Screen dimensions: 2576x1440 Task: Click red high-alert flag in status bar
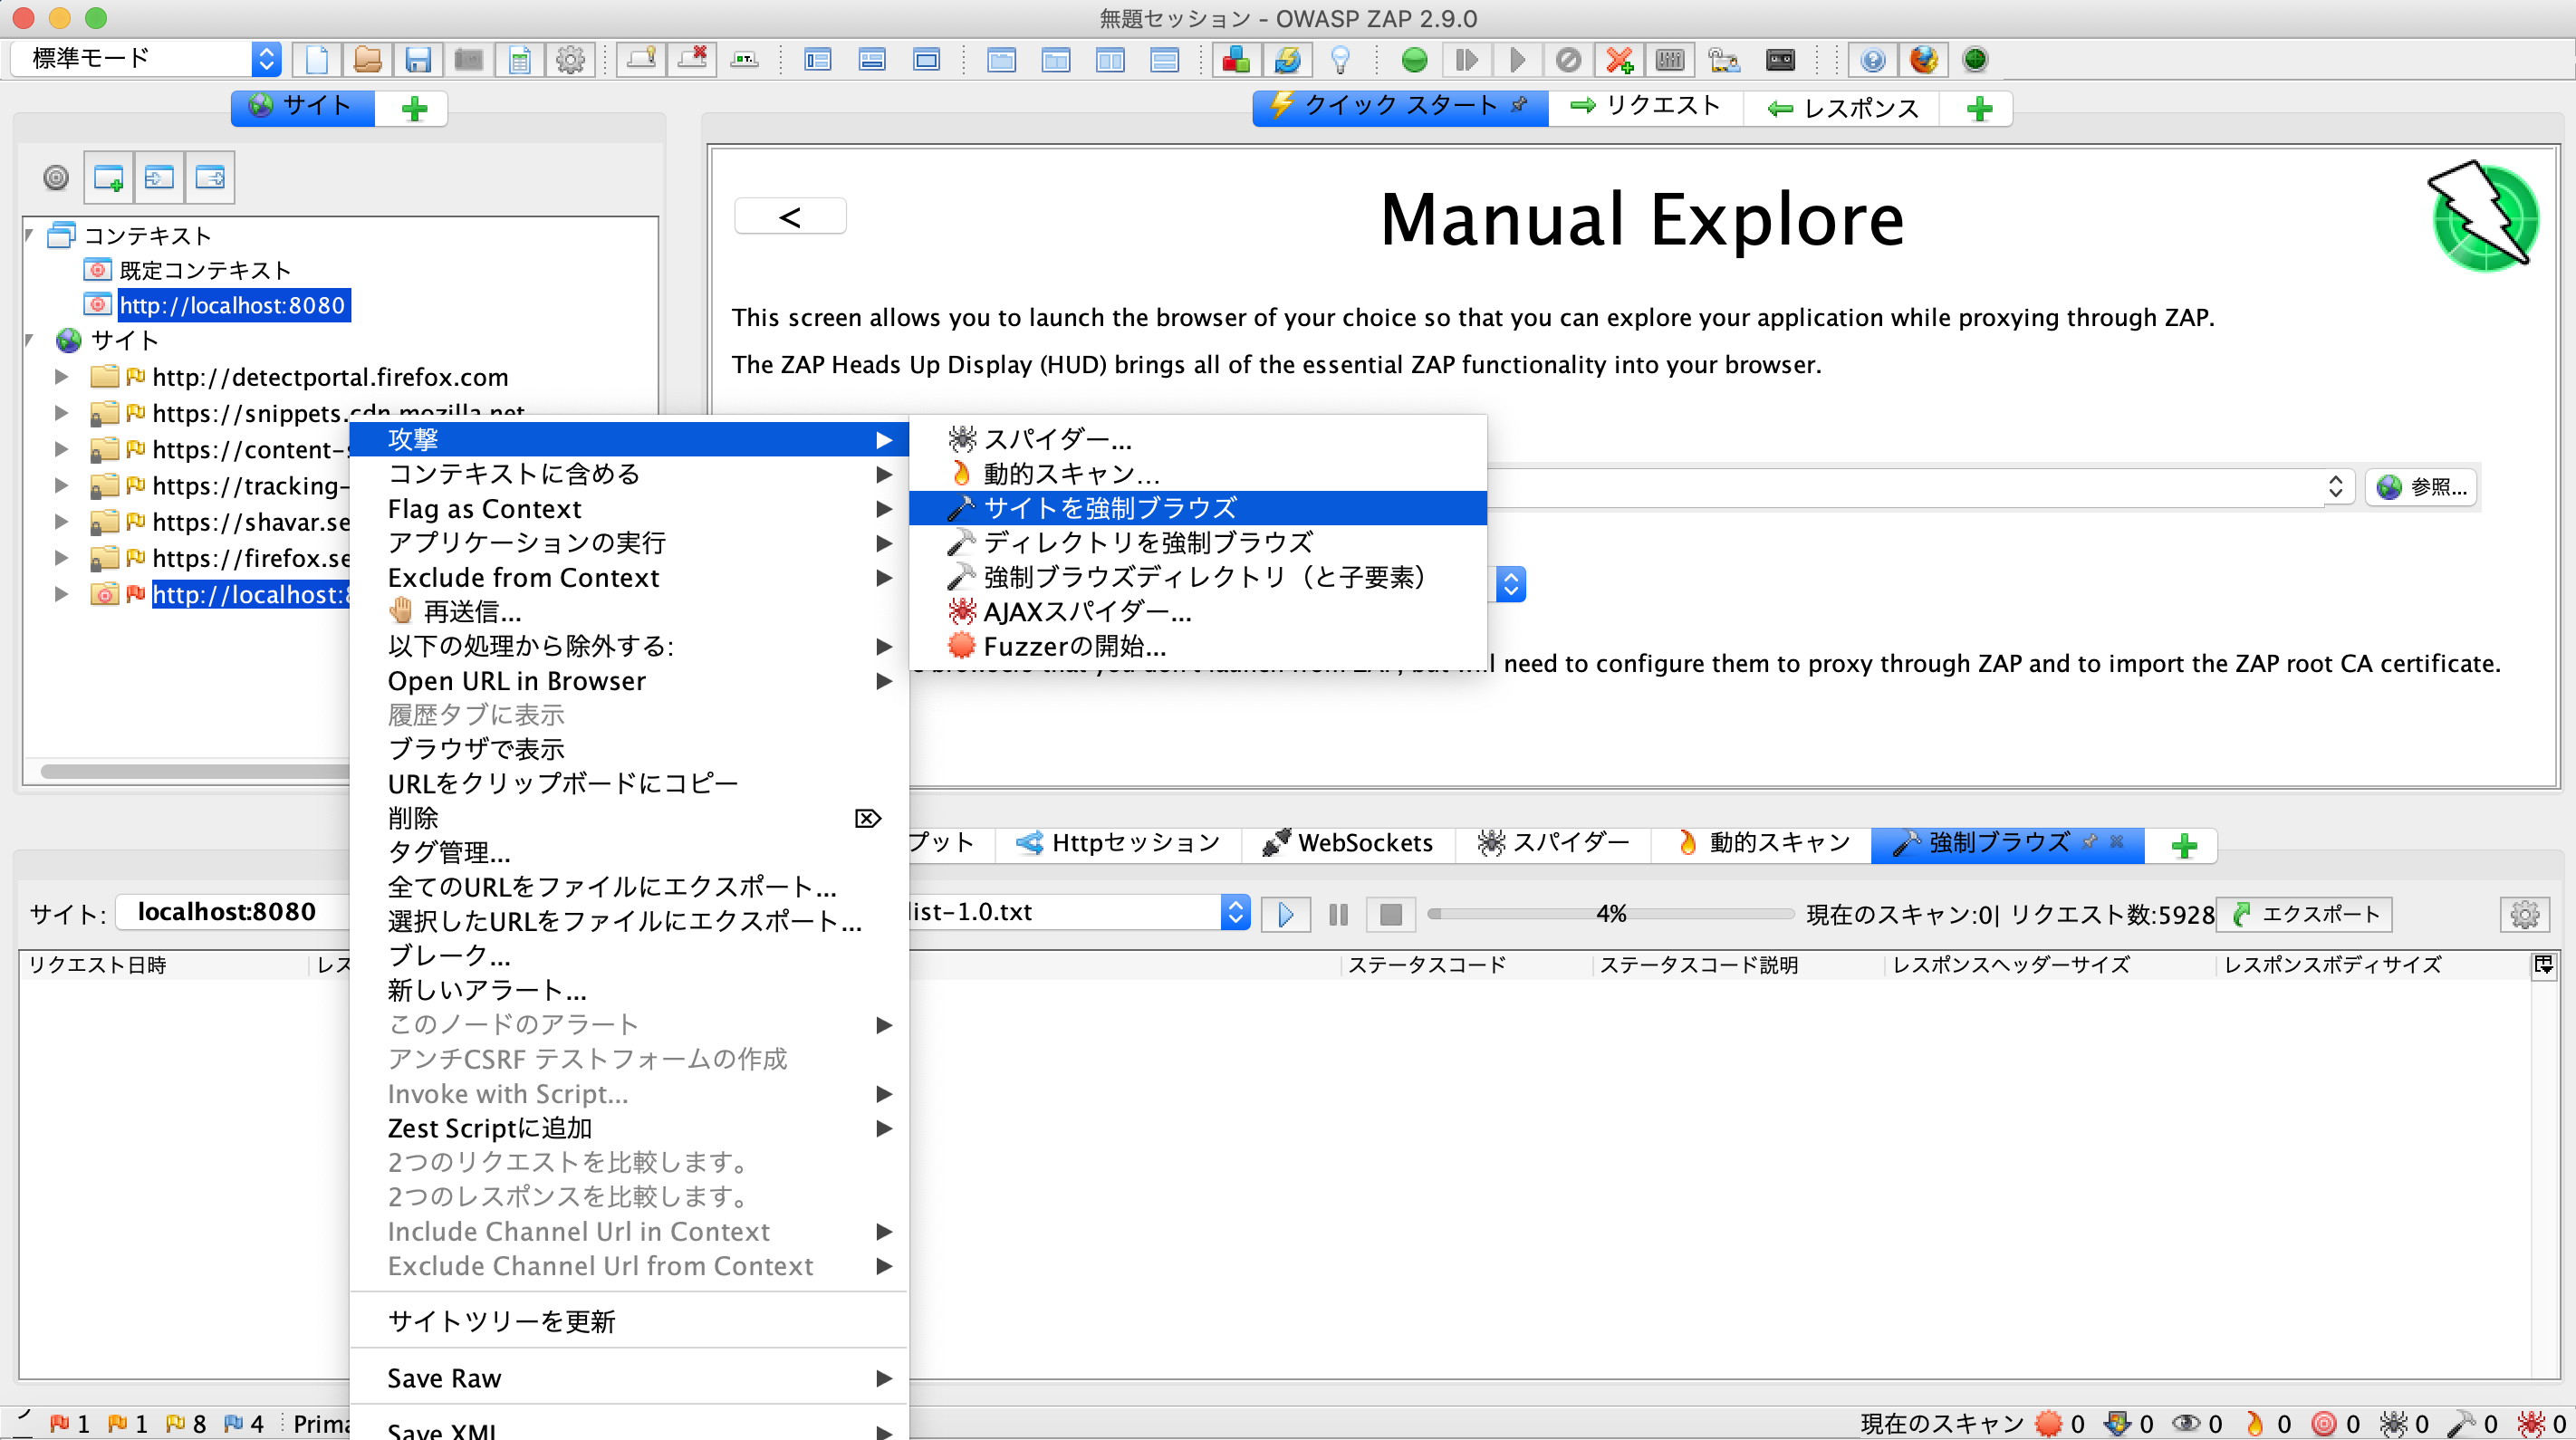point(60,1423)
